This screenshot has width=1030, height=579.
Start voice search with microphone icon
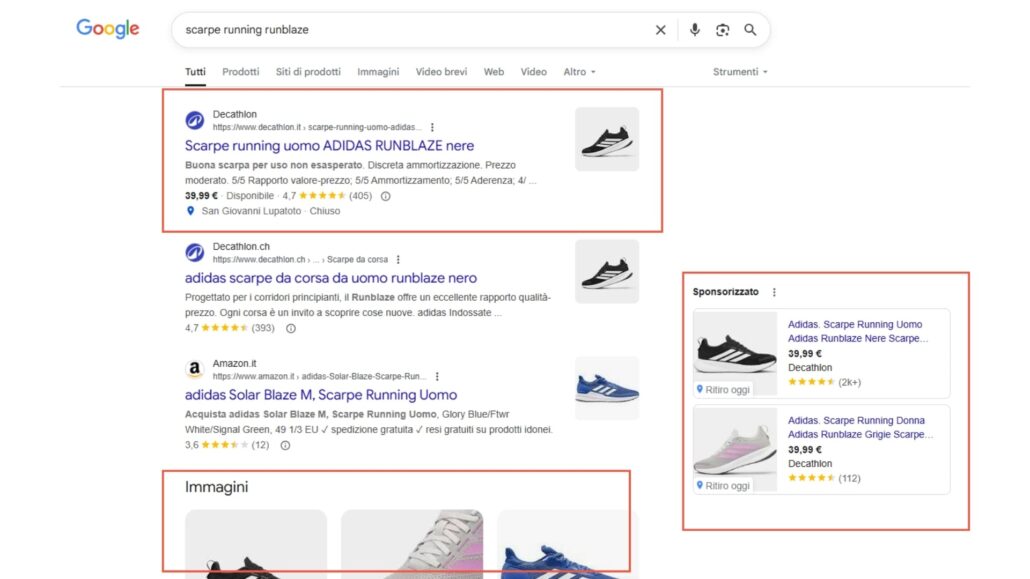tap(694, 30)
